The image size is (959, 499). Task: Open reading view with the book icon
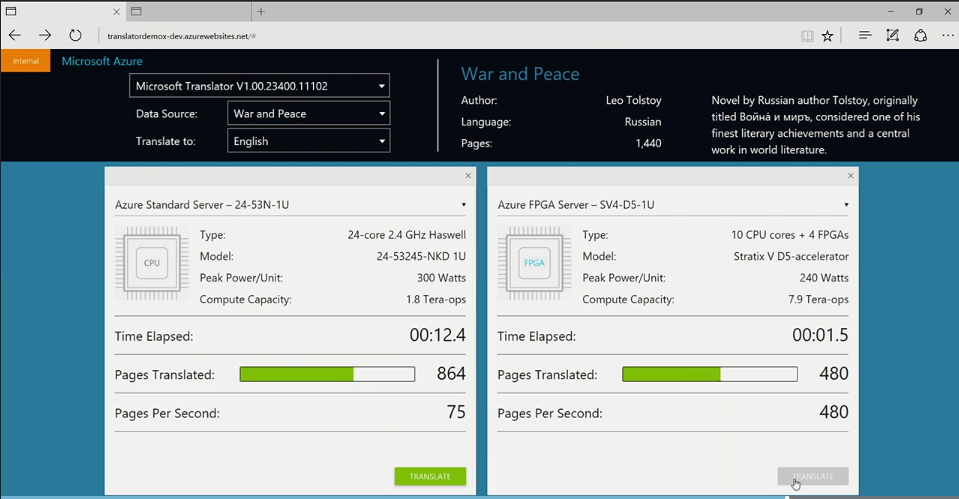point(807,36)
